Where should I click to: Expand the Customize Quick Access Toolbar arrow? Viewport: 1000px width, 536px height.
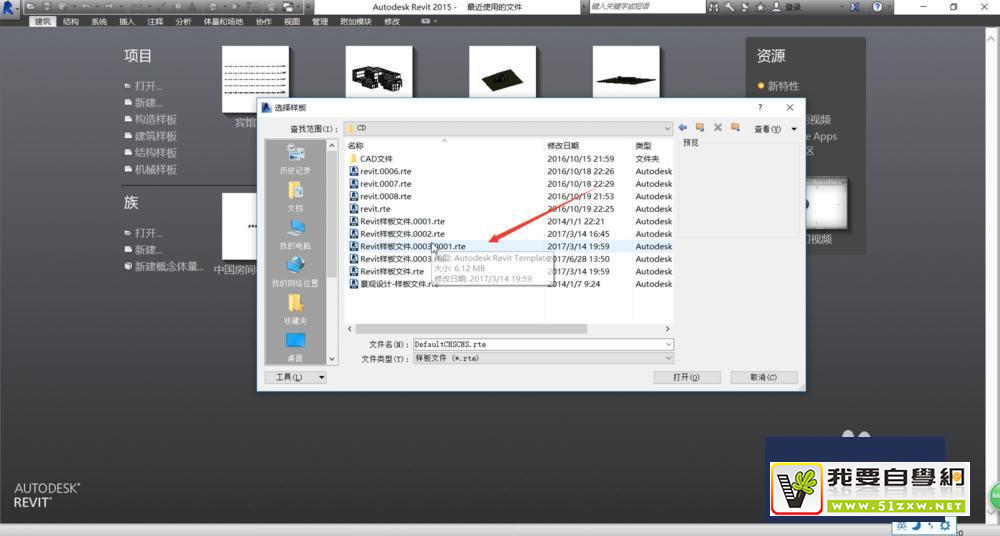tap(308, 7)
